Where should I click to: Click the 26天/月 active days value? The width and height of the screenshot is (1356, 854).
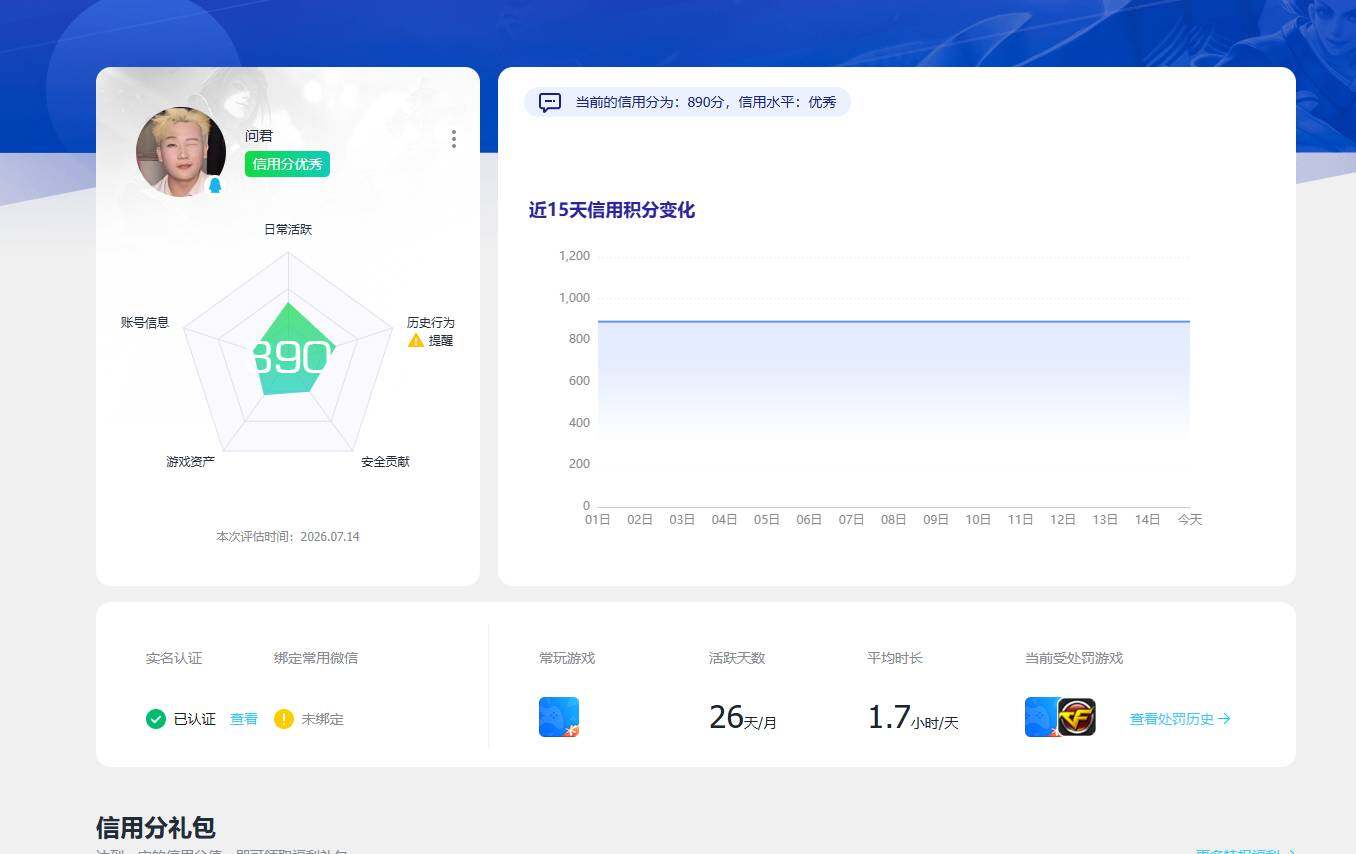[743, 718]
